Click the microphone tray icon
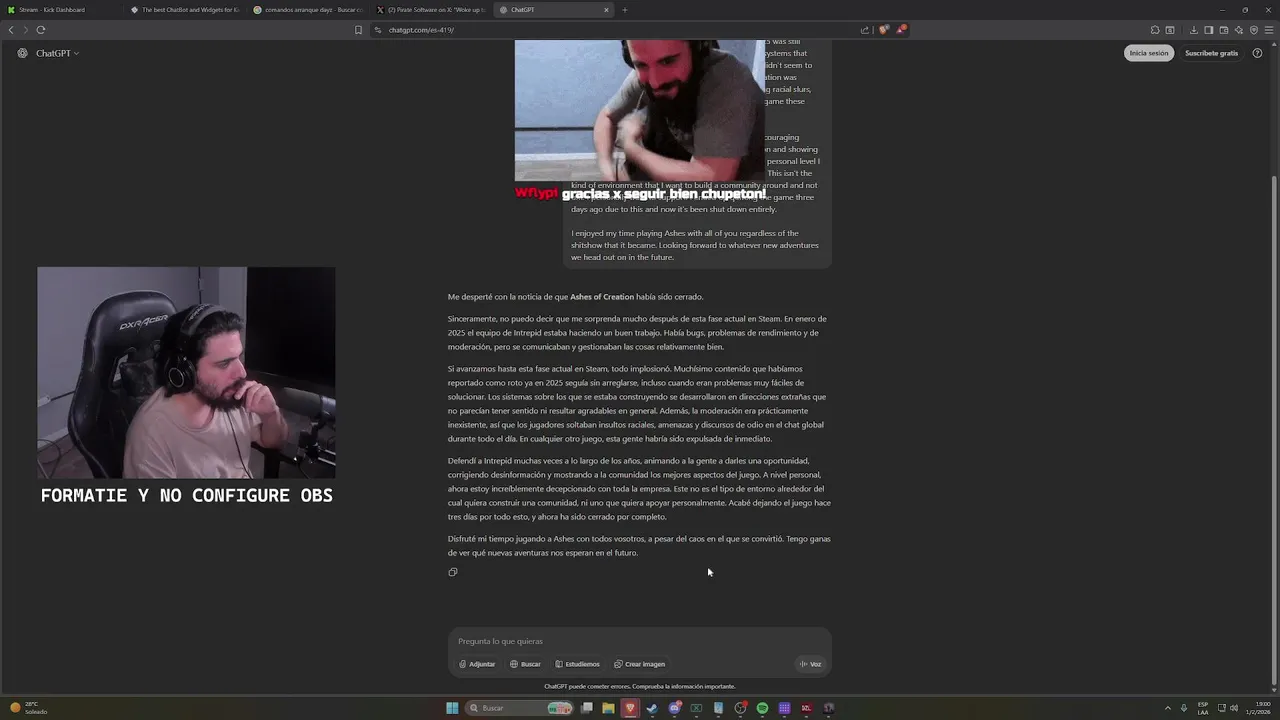This screenshot has width=1280, height=720. (1184, 708)
